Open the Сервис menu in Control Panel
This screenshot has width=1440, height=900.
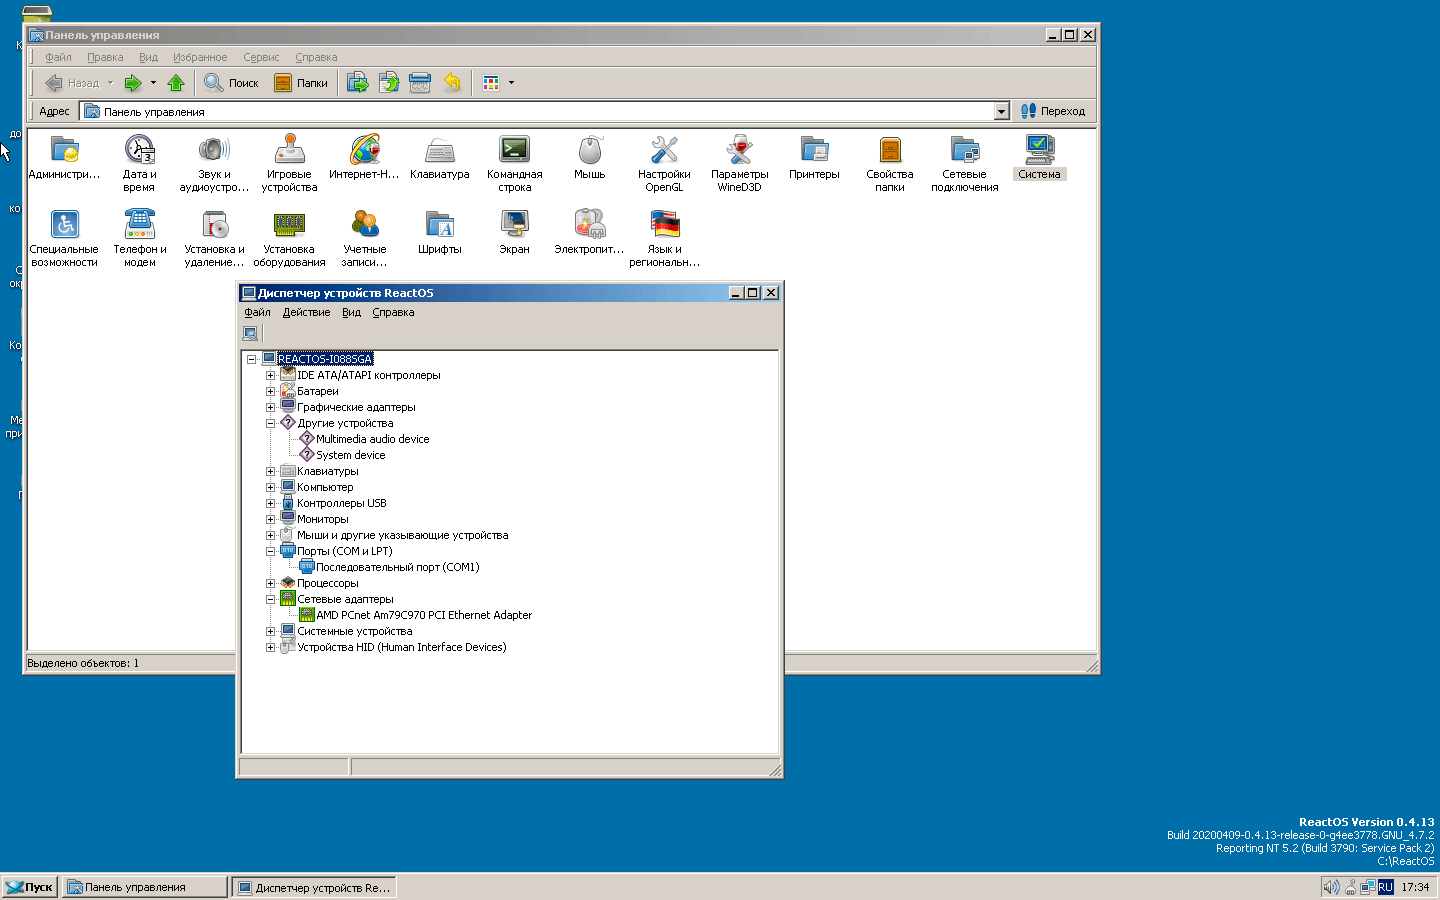click(261, 58)
